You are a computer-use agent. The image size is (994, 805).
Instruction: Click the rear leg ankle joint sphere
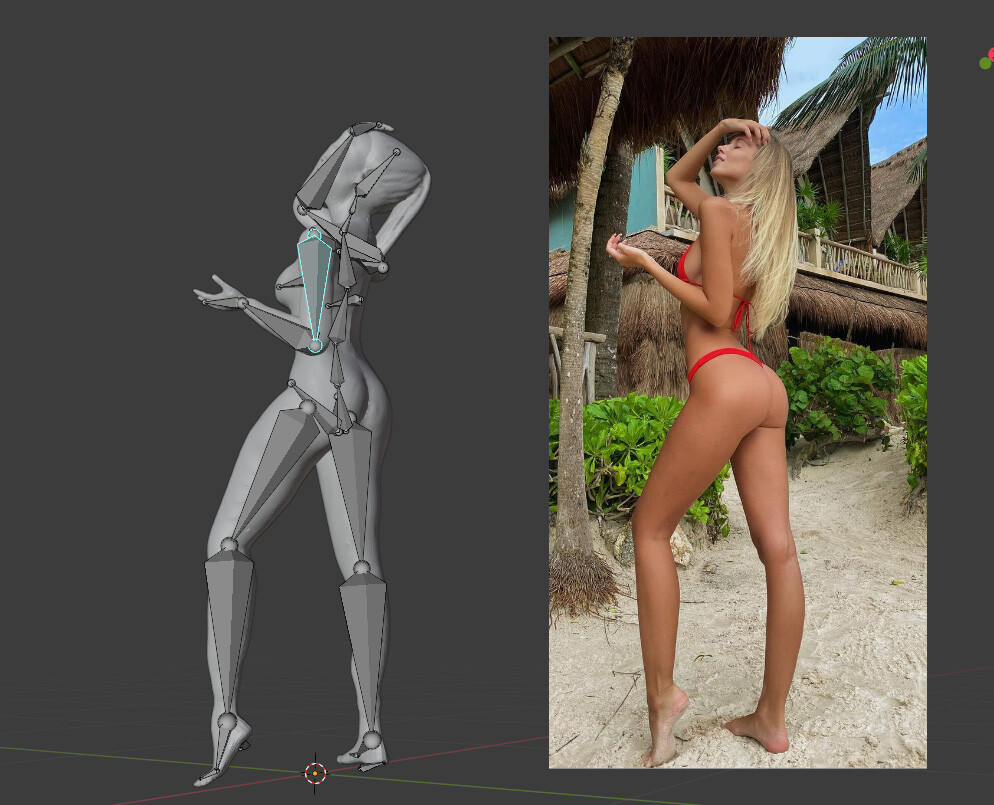click(372, 740)
